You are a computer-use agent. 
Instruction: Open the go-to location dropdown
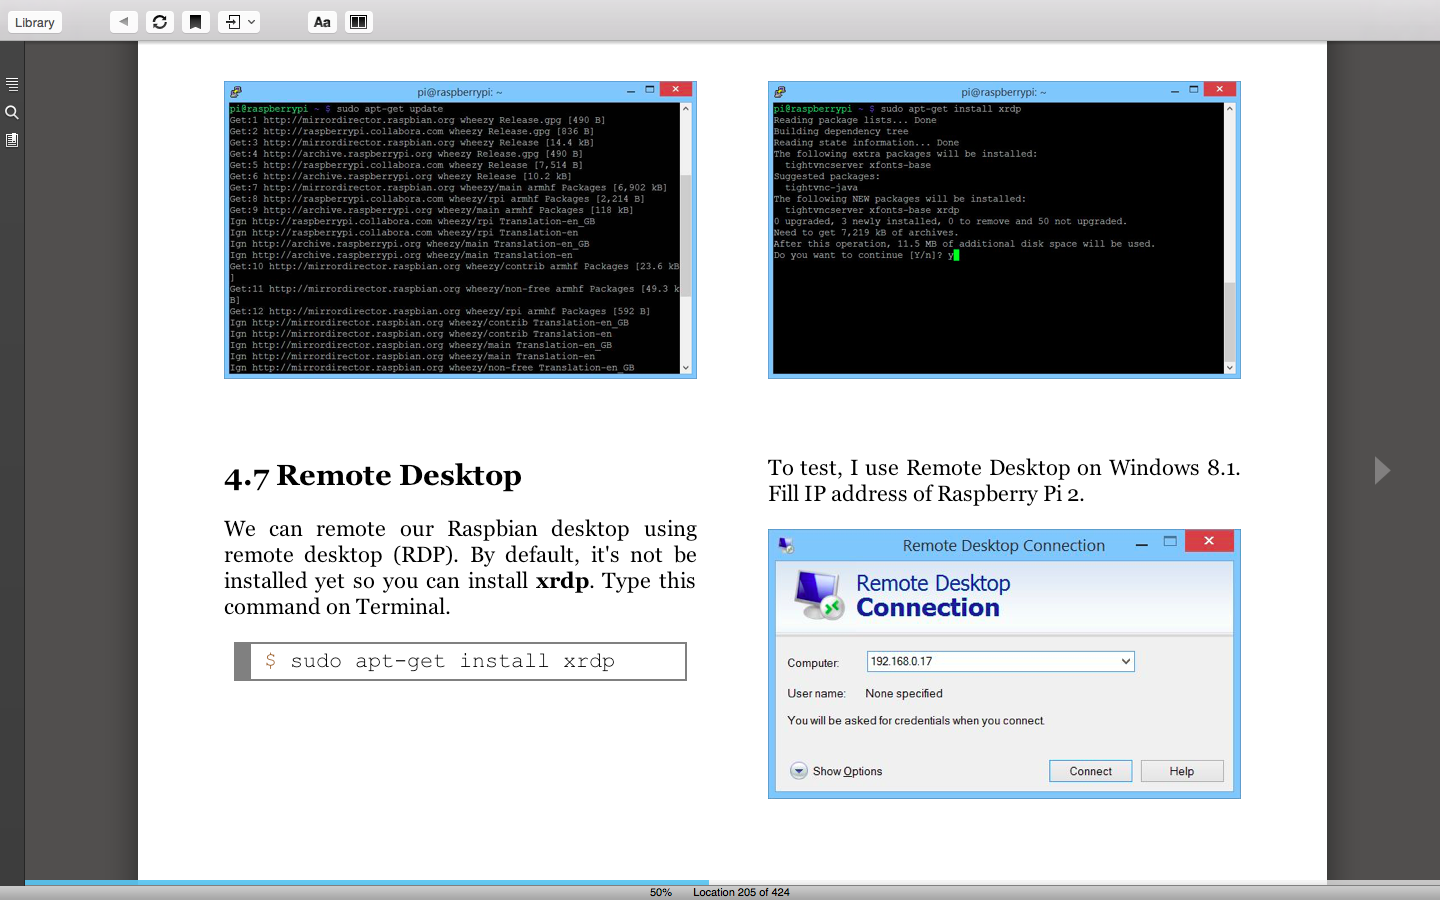click(239, 21)
